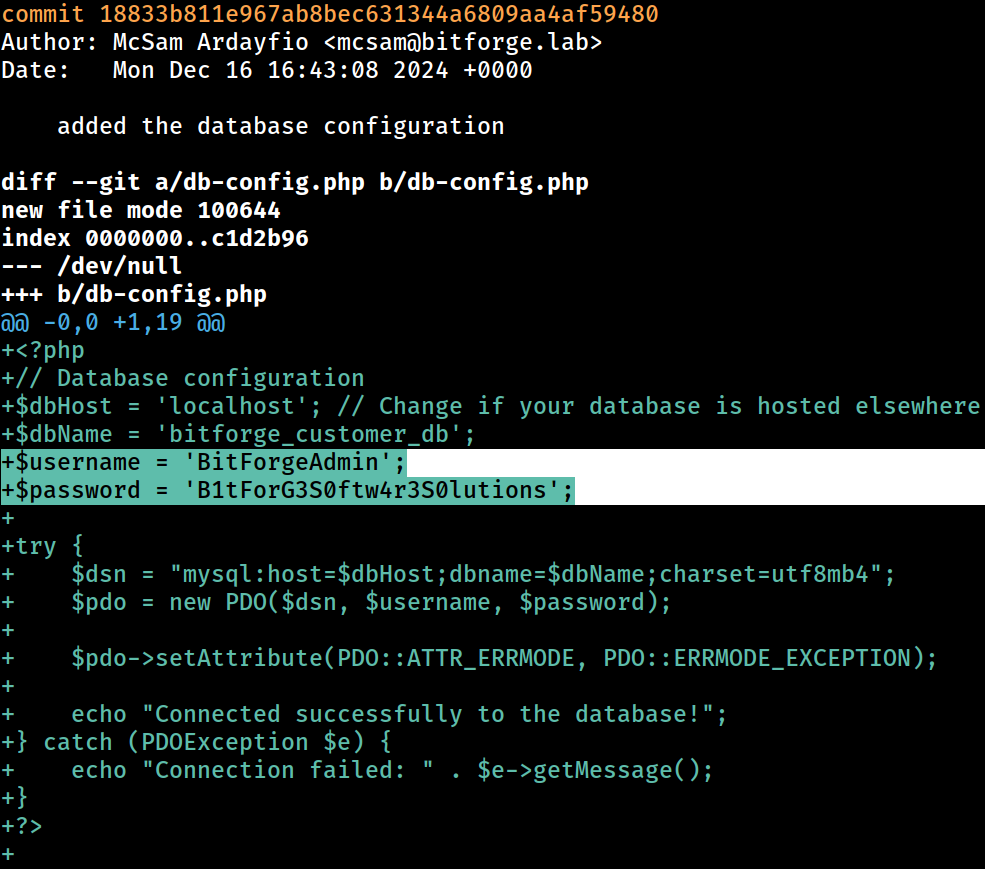Click the 'Connection failed' echo line

coord(392,770)
